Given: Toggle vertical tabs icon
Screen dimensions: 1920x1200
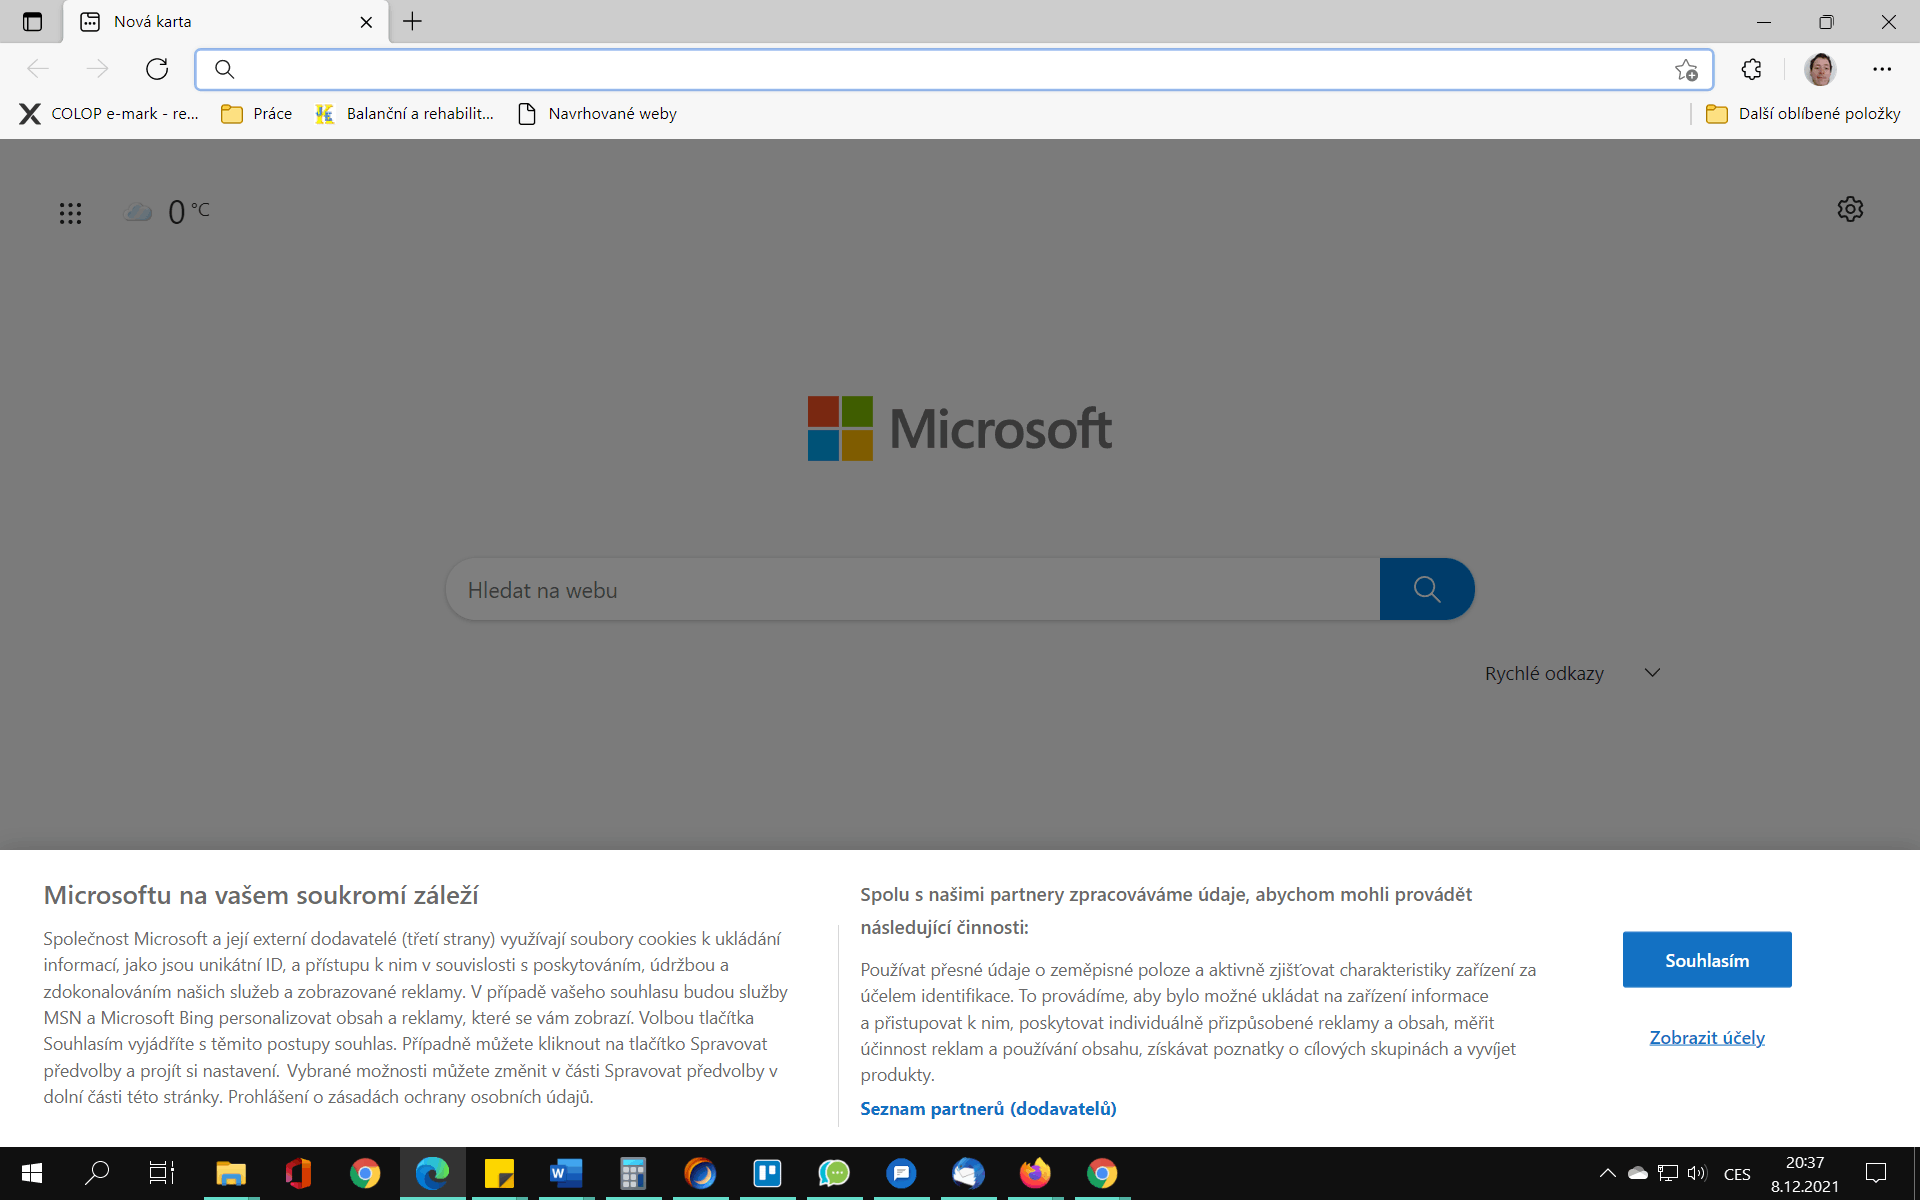Looking at the screenshot, I should click(x=32, y=21).
